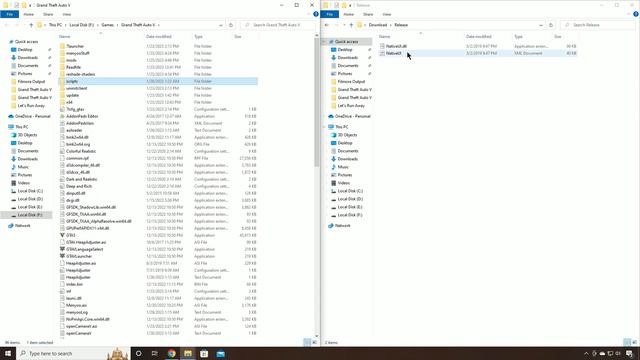Viewport: 640px width, 360px height.
Task: Select OneDrive - Personal in left window sidebar
Action: point(33,116)
